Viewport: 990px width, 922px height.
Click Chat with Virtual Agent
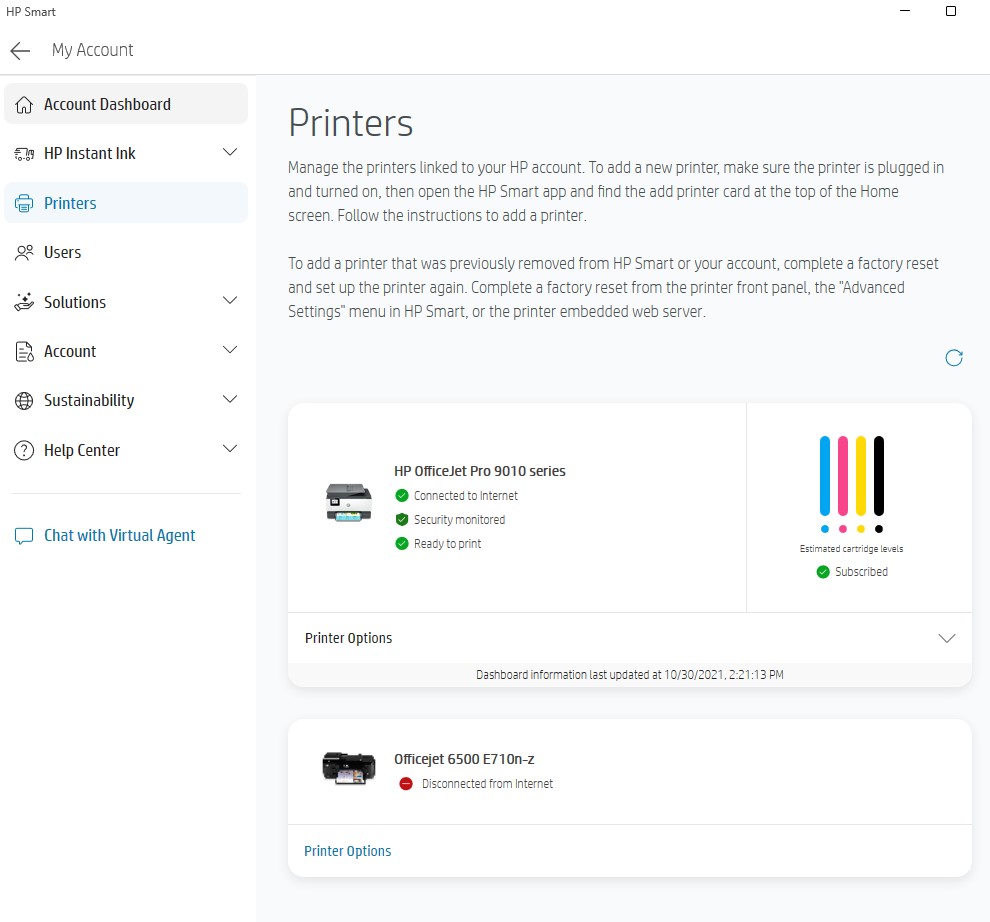click(x=119, y=535)
